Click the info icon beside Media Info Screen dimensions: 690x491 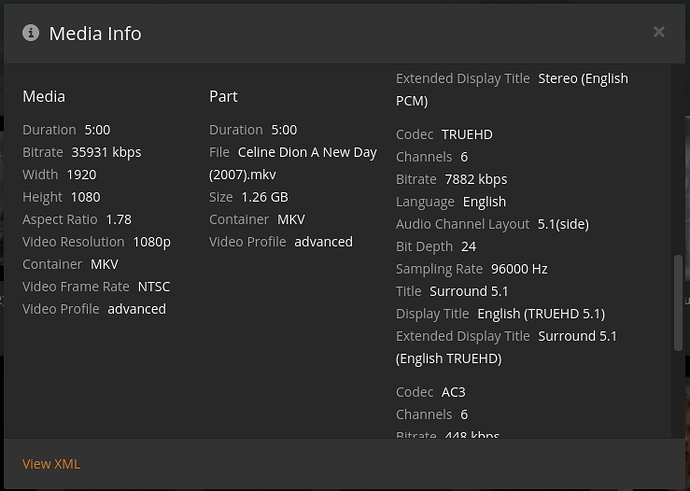point(30,33)
